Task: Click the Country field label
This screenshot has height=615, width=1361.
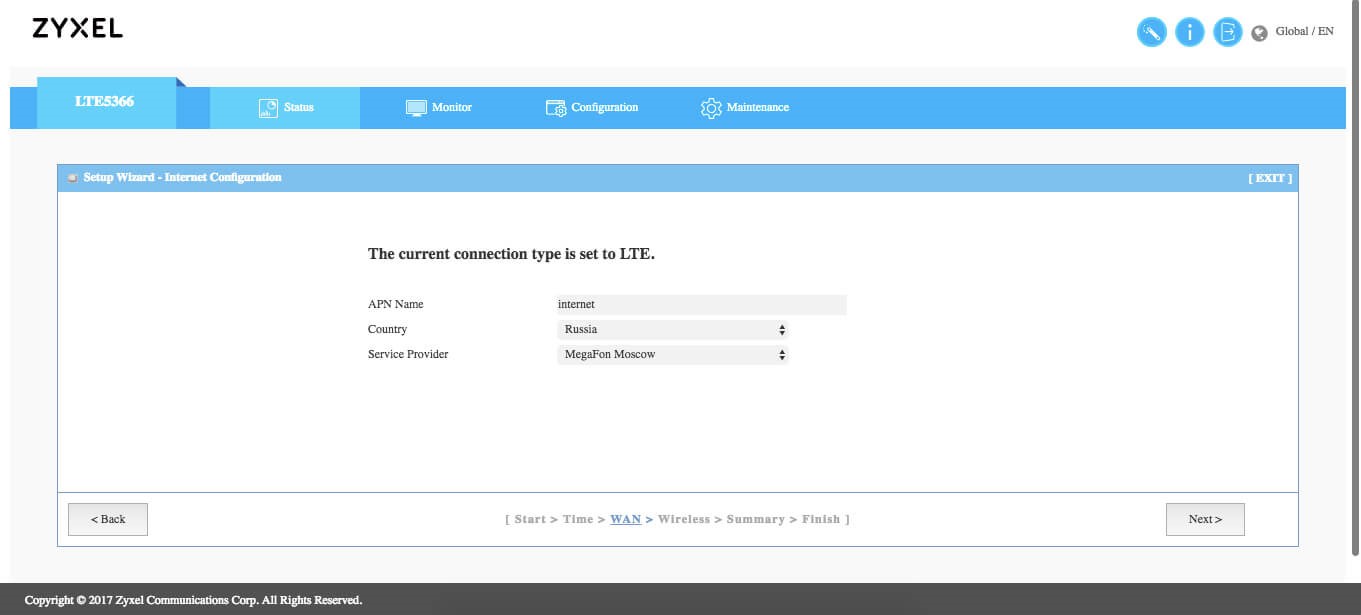Action: 388,329
